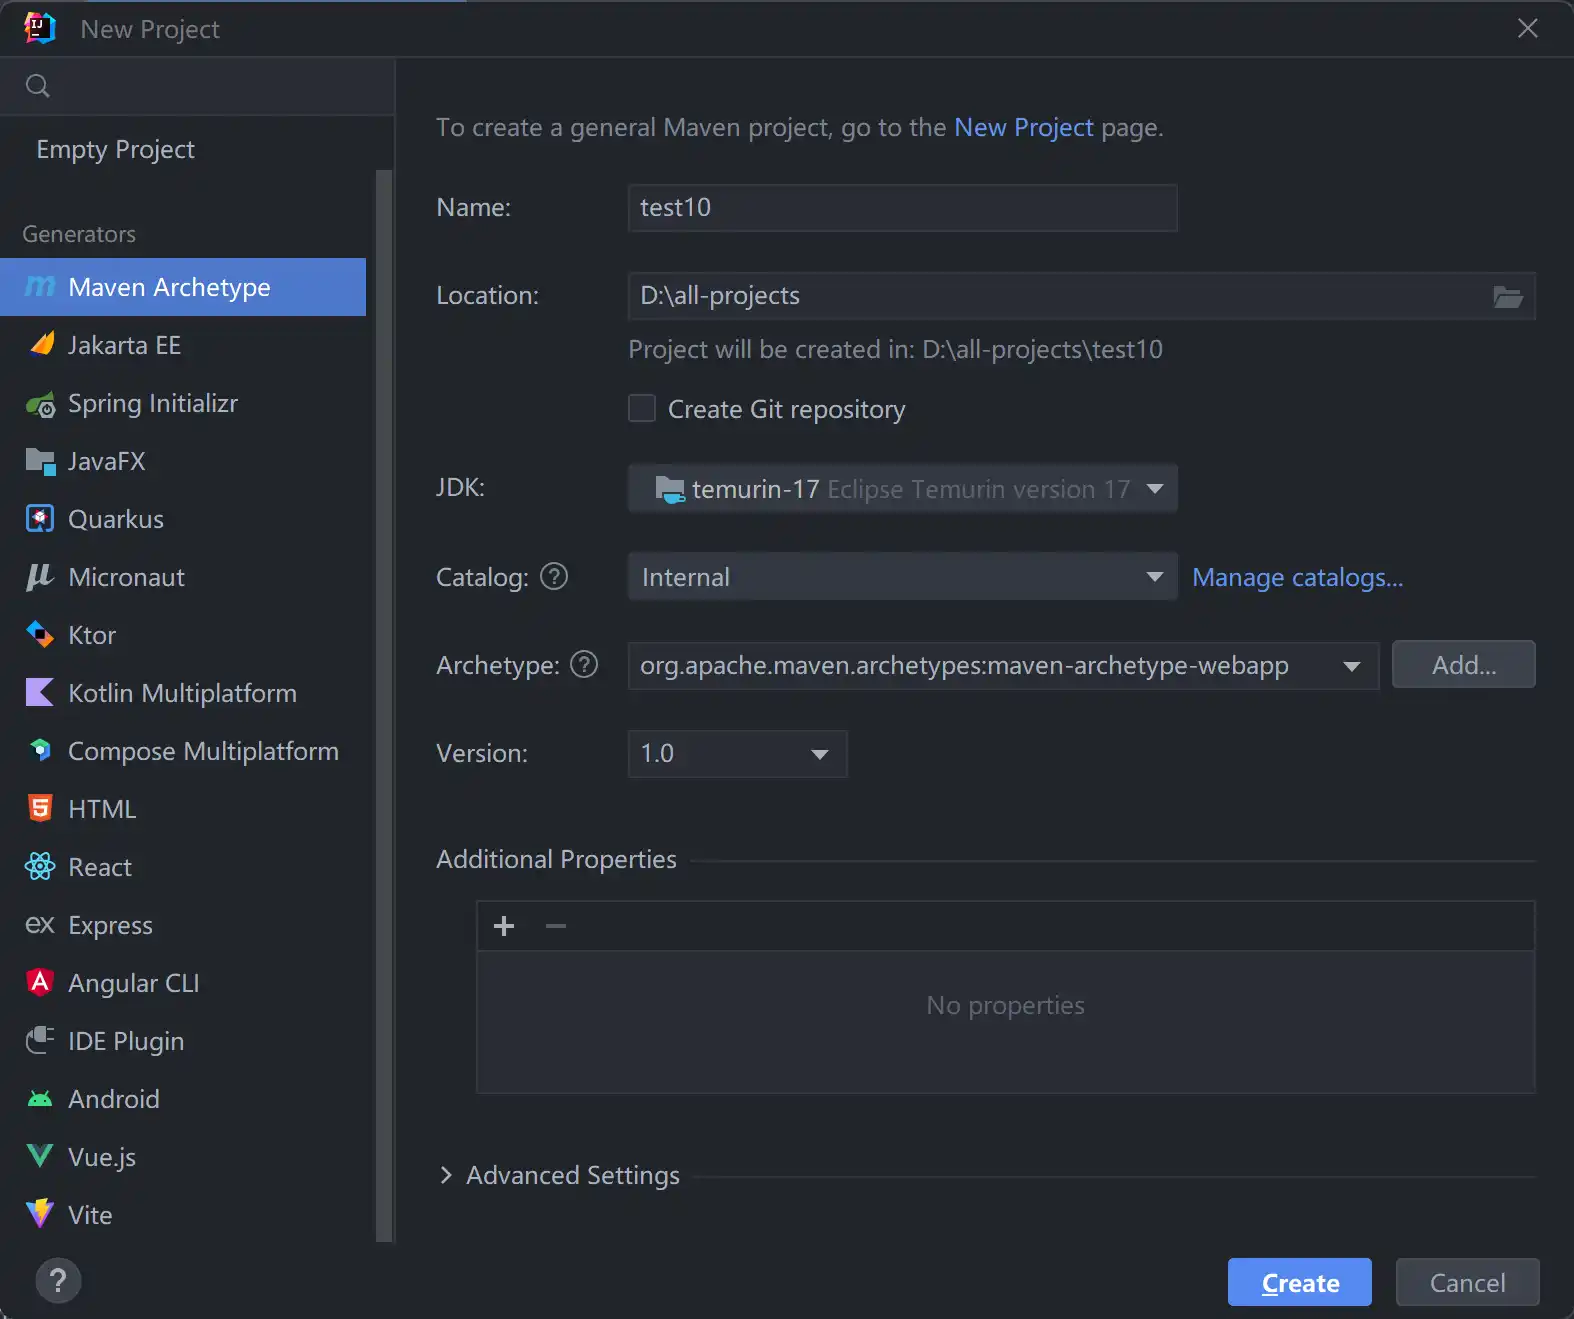Choose Kotlin Multiplatform generator label

182,693
